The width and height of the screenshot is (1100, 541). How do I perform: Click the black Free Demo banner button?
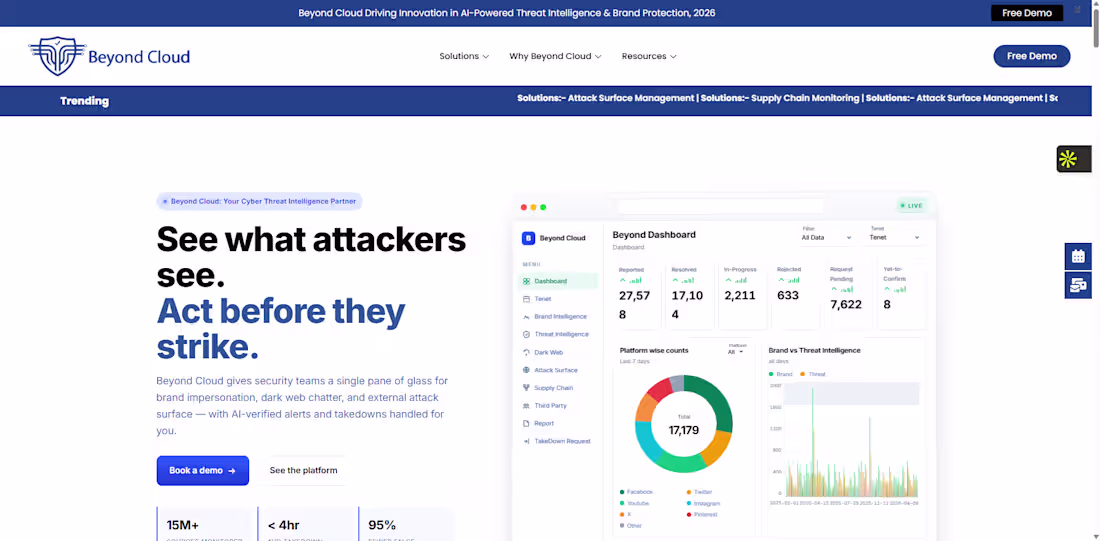(x=1026, y=13)
